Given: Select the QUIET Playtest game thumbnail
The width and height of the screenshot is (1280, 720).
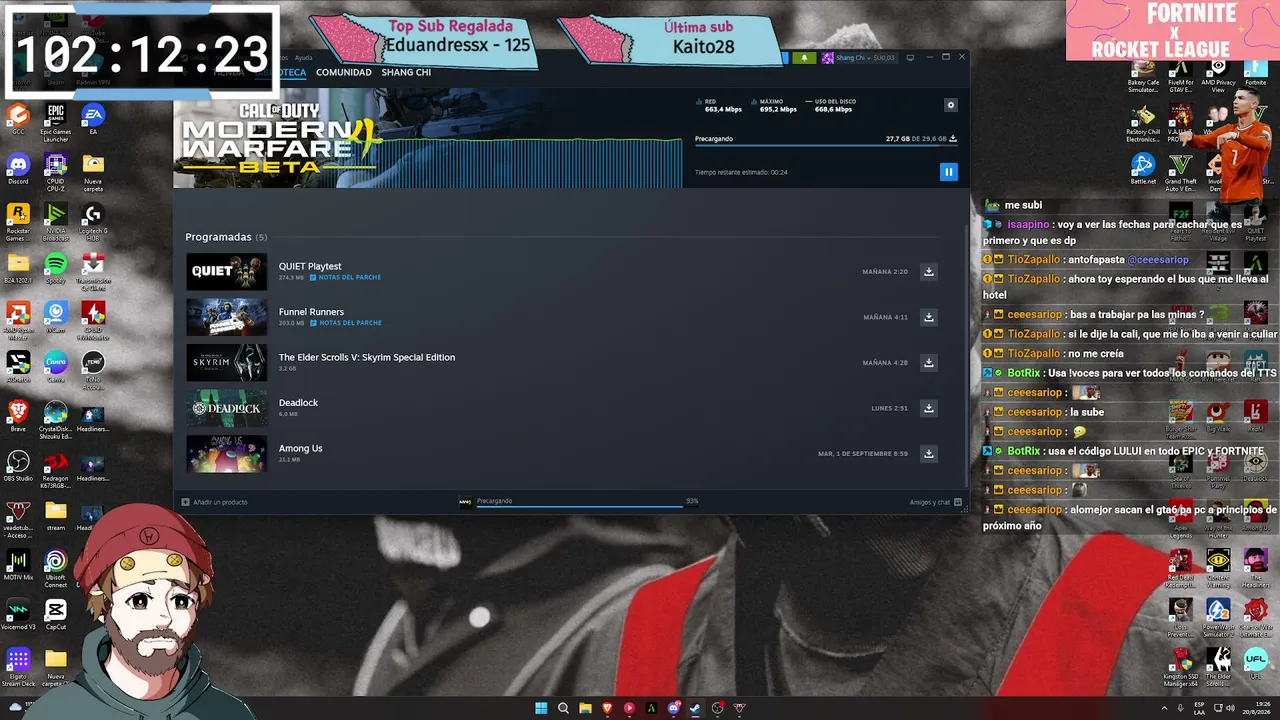Looking at the screenshot, I should tap(227, 272).
